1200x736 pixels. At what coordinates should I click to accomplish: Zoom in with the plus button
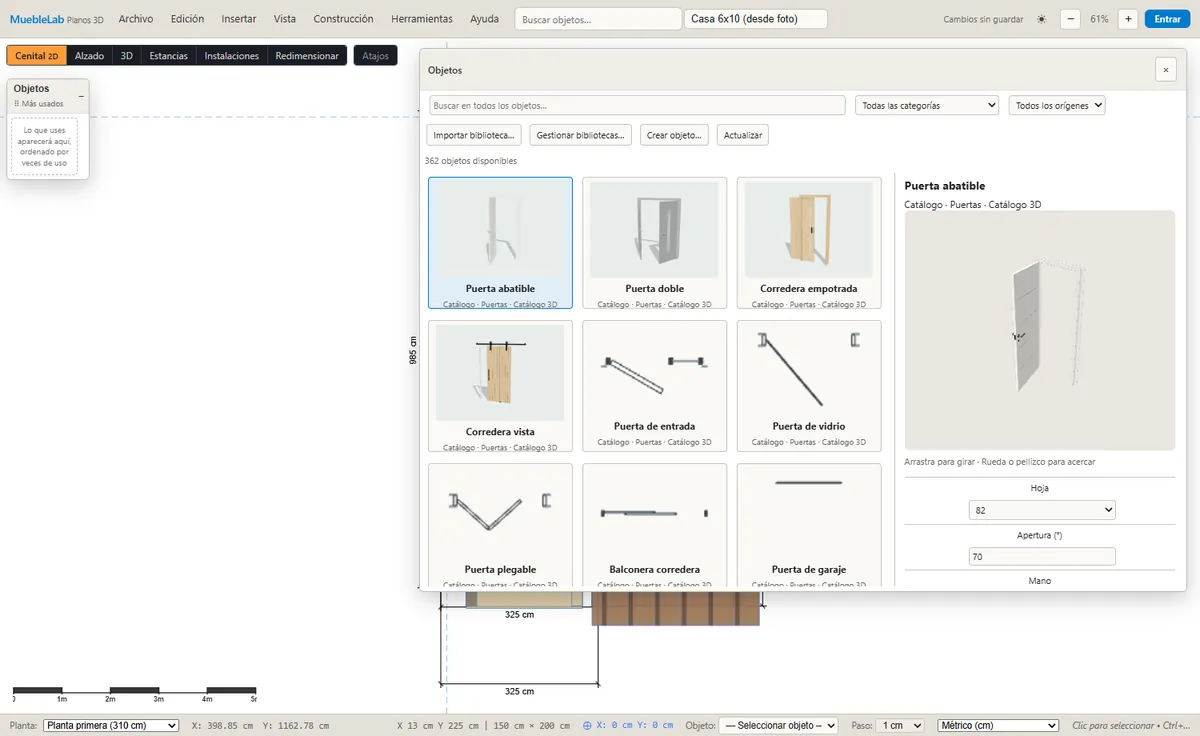tap(1128, 19)
